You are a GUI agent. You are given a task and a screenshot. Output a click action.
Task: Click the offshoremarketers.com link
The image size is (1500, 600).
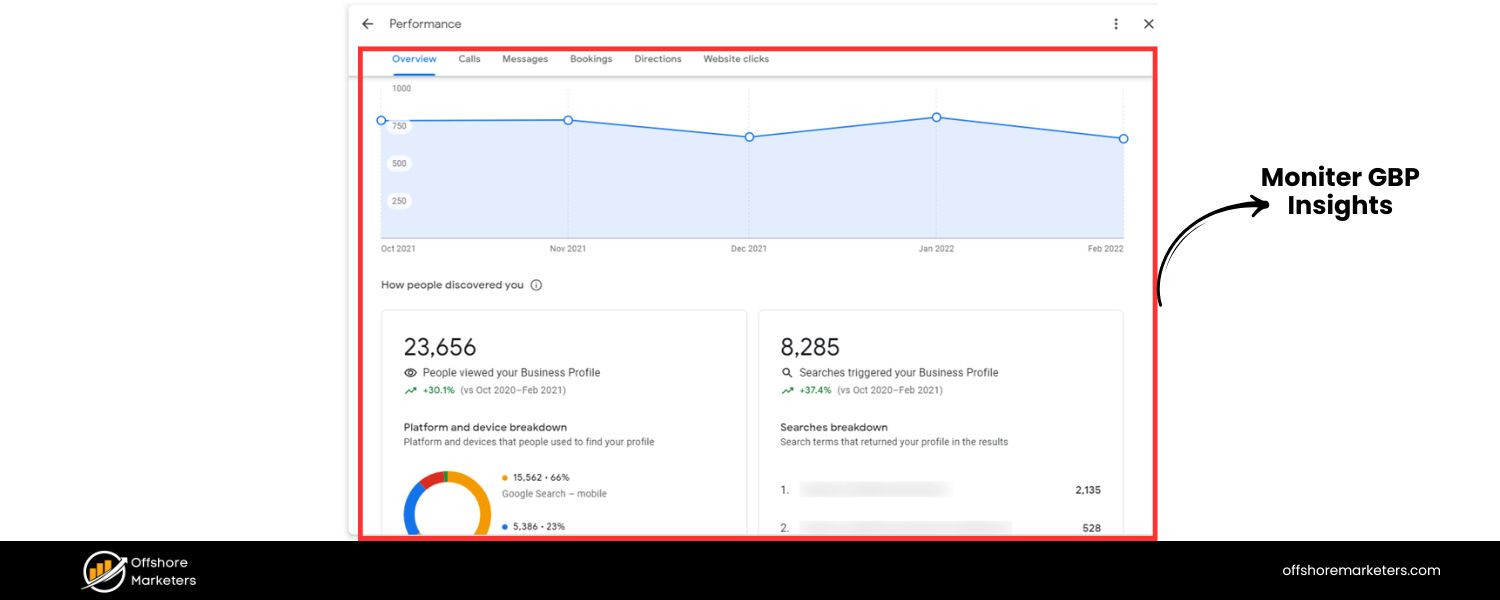[1361, 570]
